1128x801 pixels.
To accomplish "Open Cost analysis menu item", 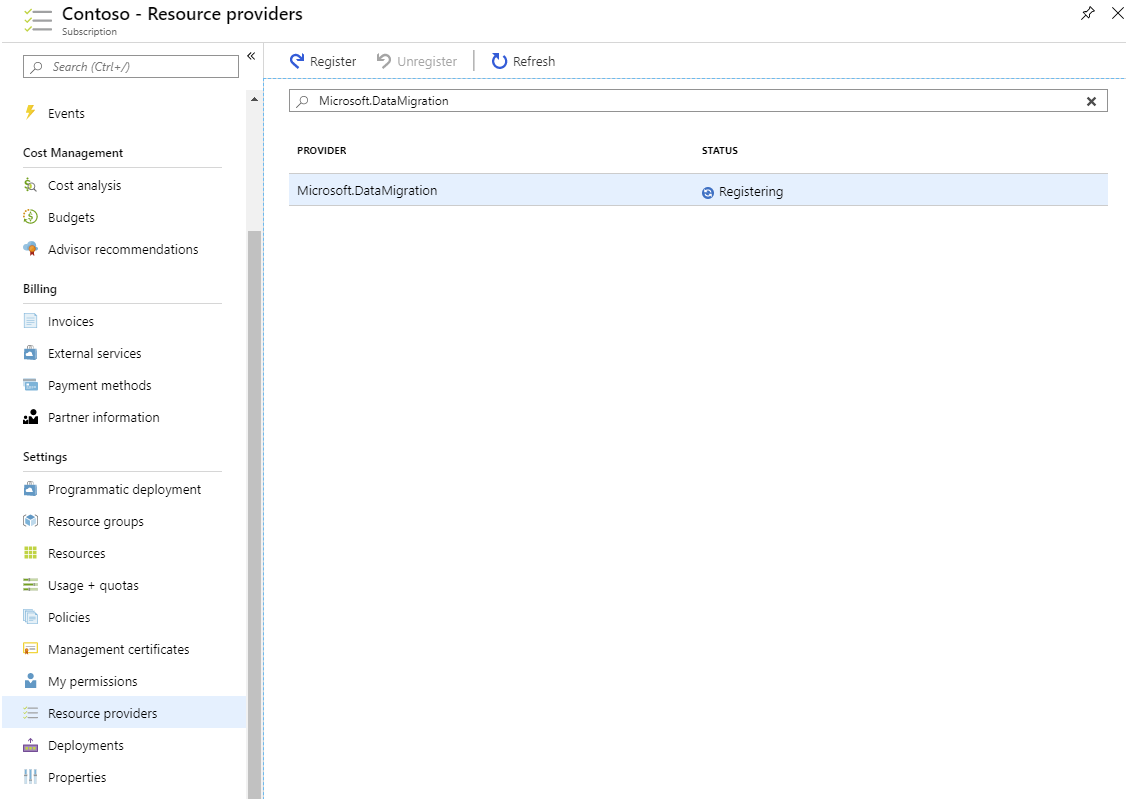I will tap(84, 186).
